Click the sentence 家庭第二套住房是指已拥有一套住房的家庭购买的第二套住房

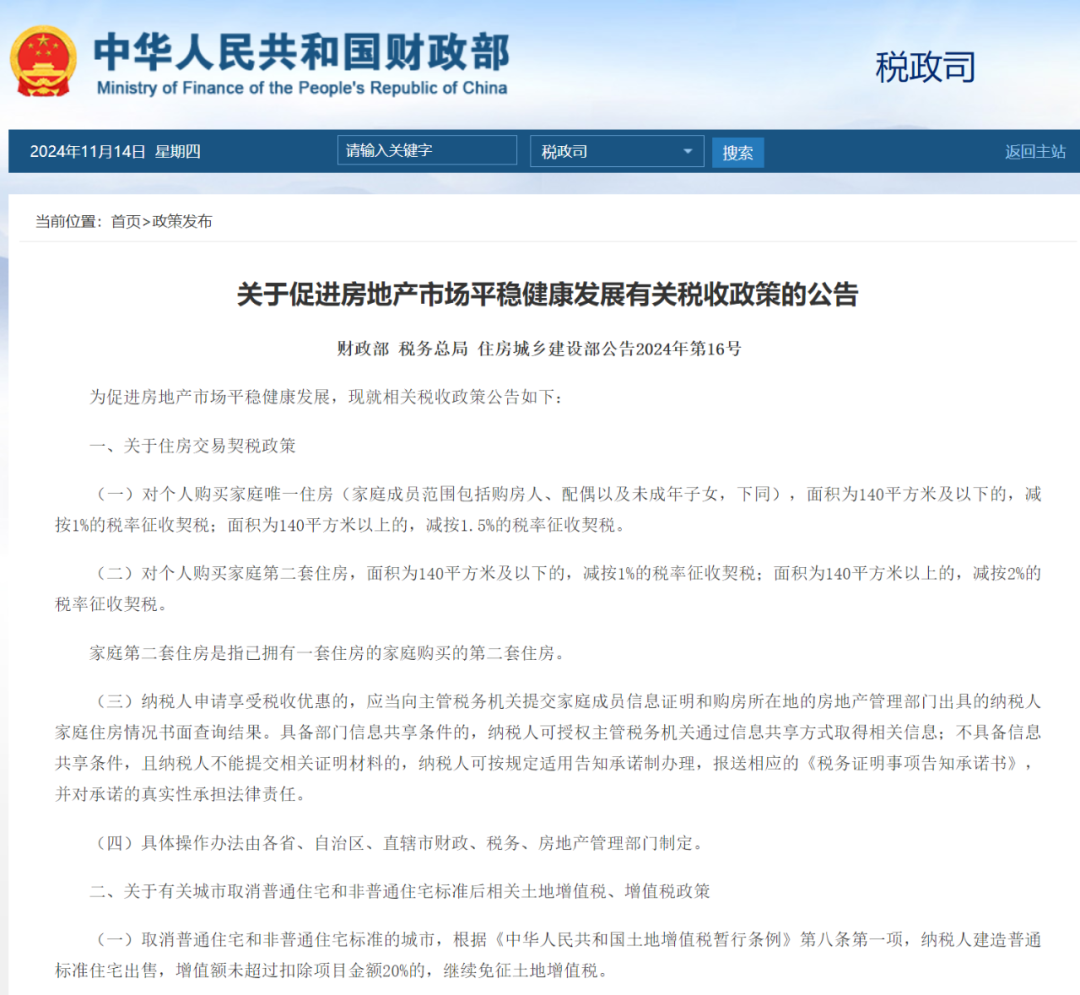[327, 653]
